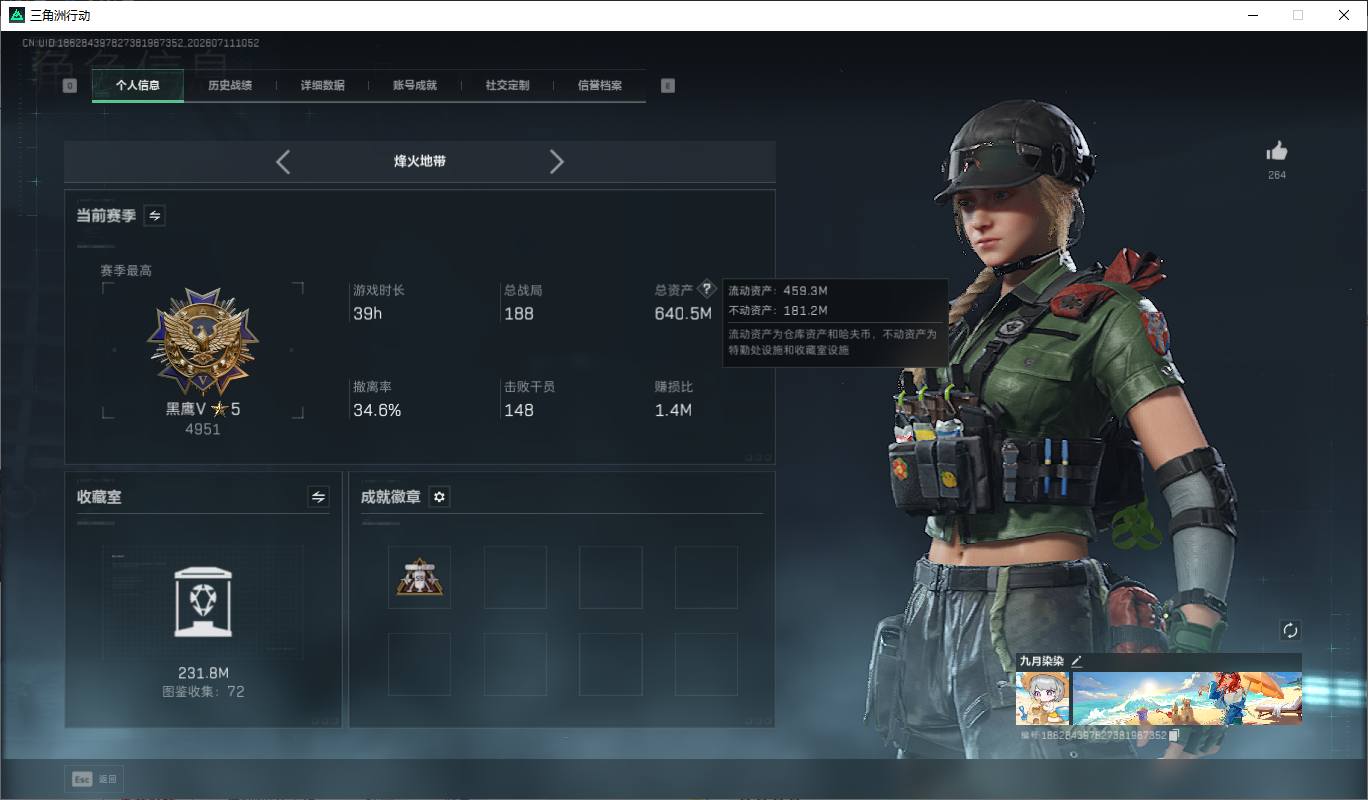Image resolution: width=1368 pixels, height=800 pixels.
Task: Click the beach banner card image
Action: [x=1187, y=698]
